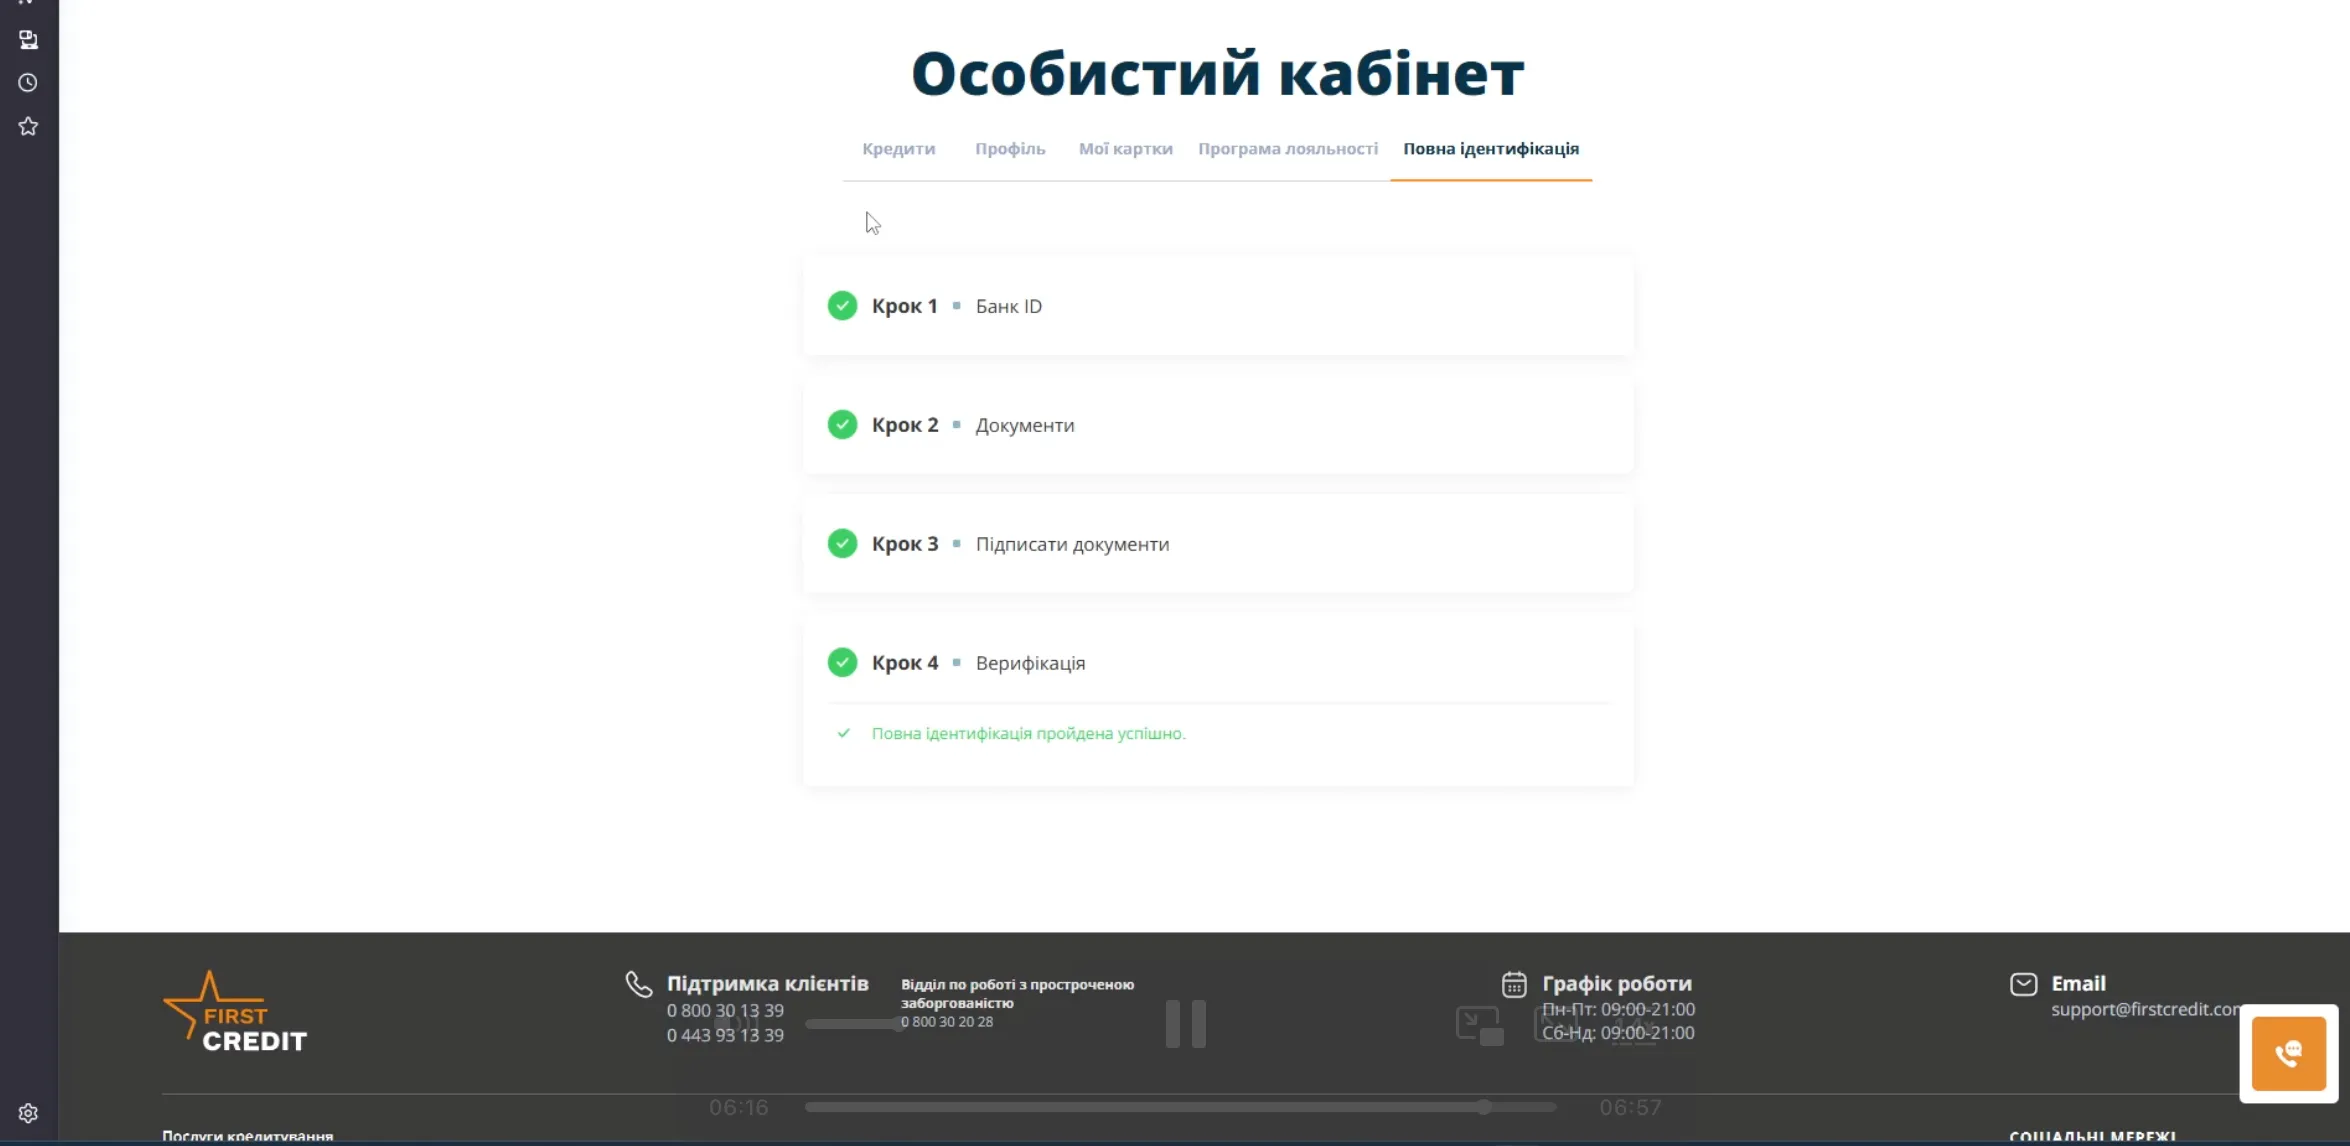Open the clock history icon in left sidebar
Viewport: 2350px width, 1146px height.
tap(28, 83)
